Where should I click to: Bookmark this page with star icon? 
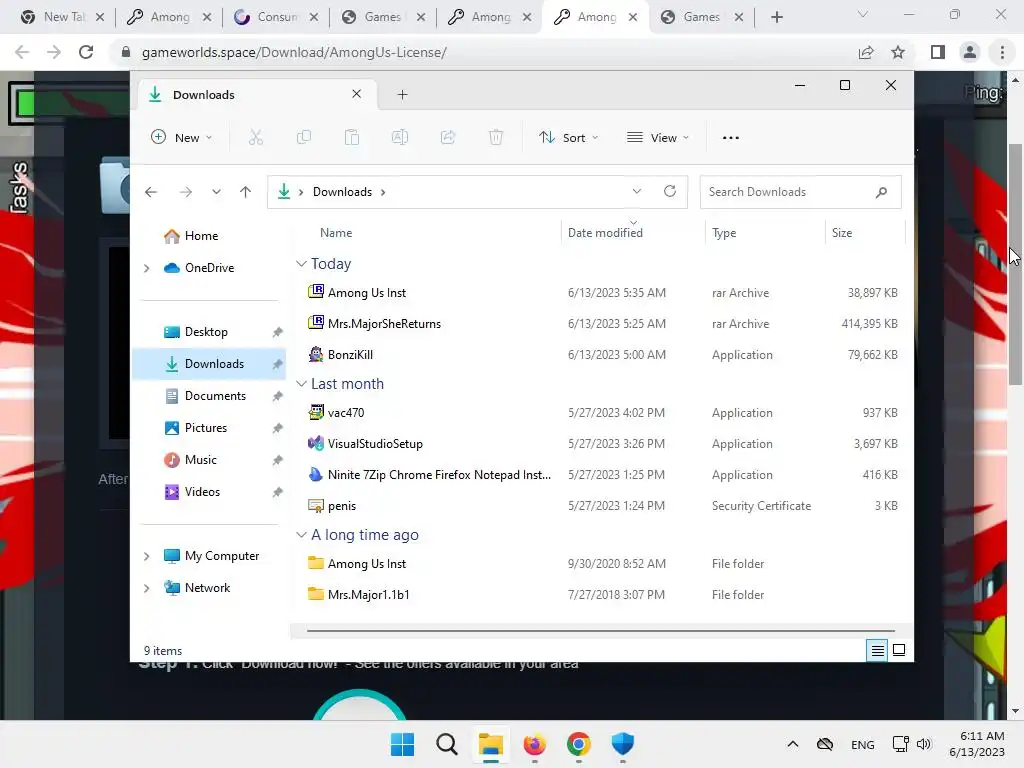pyautogui.click(x=898, y=52)
